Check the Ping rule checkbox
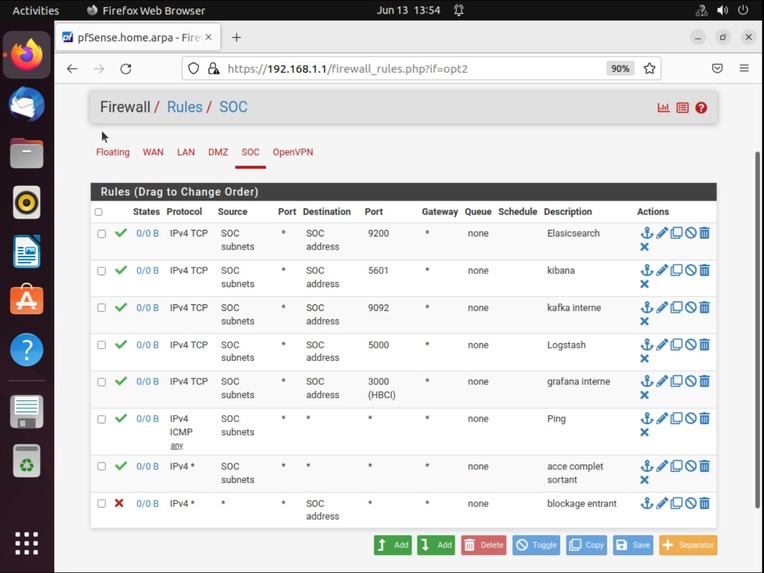 pyautogui.click(x=101, y=419)
